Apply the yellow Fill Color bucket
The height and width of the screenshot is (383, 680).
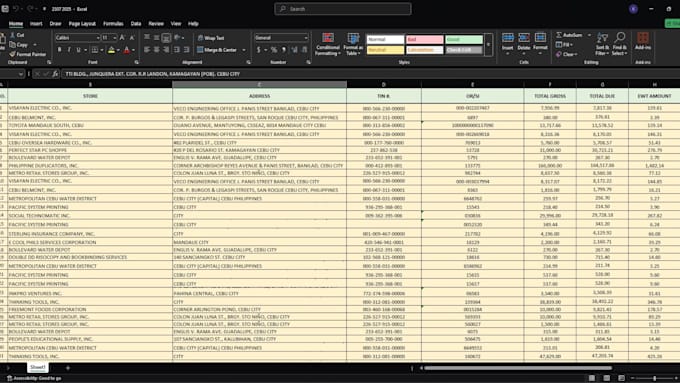pyautogui.click(x=111, y=50)
